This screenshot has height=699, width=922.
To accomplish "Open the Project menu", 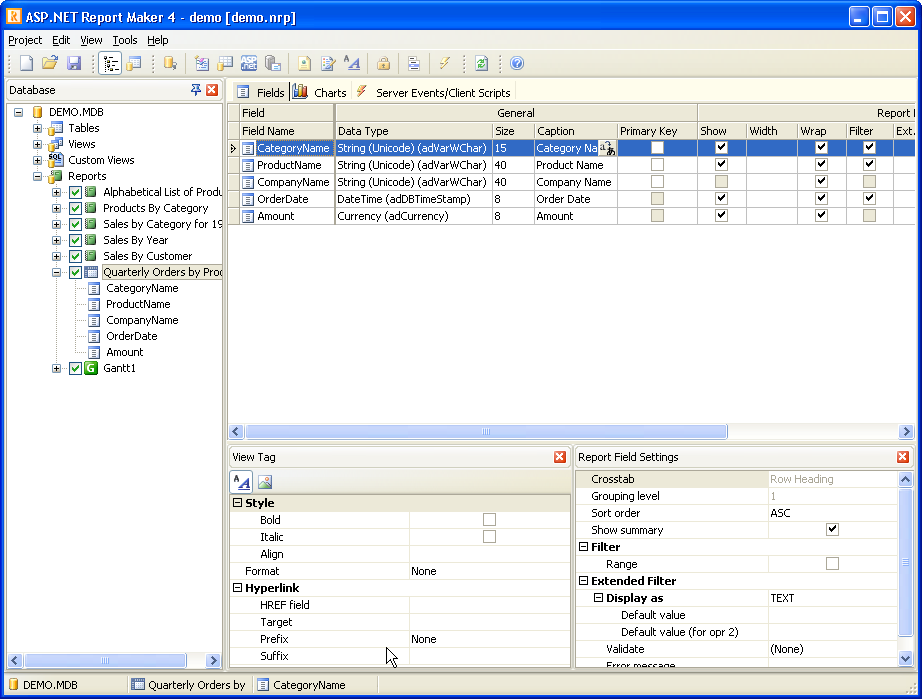I will (x=25, y=40).
